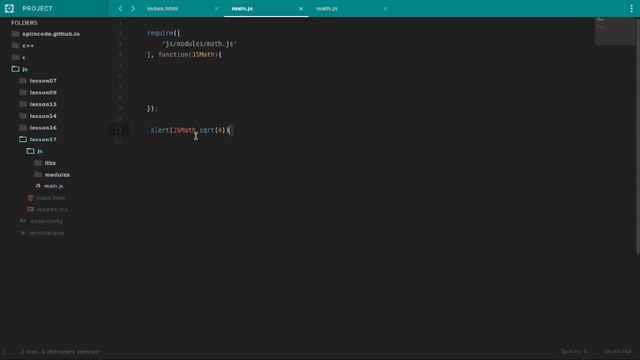The width and height of the screenshot is (640, 360).
Task: Click the code minimap preview
Action: (x=615, y=31)
